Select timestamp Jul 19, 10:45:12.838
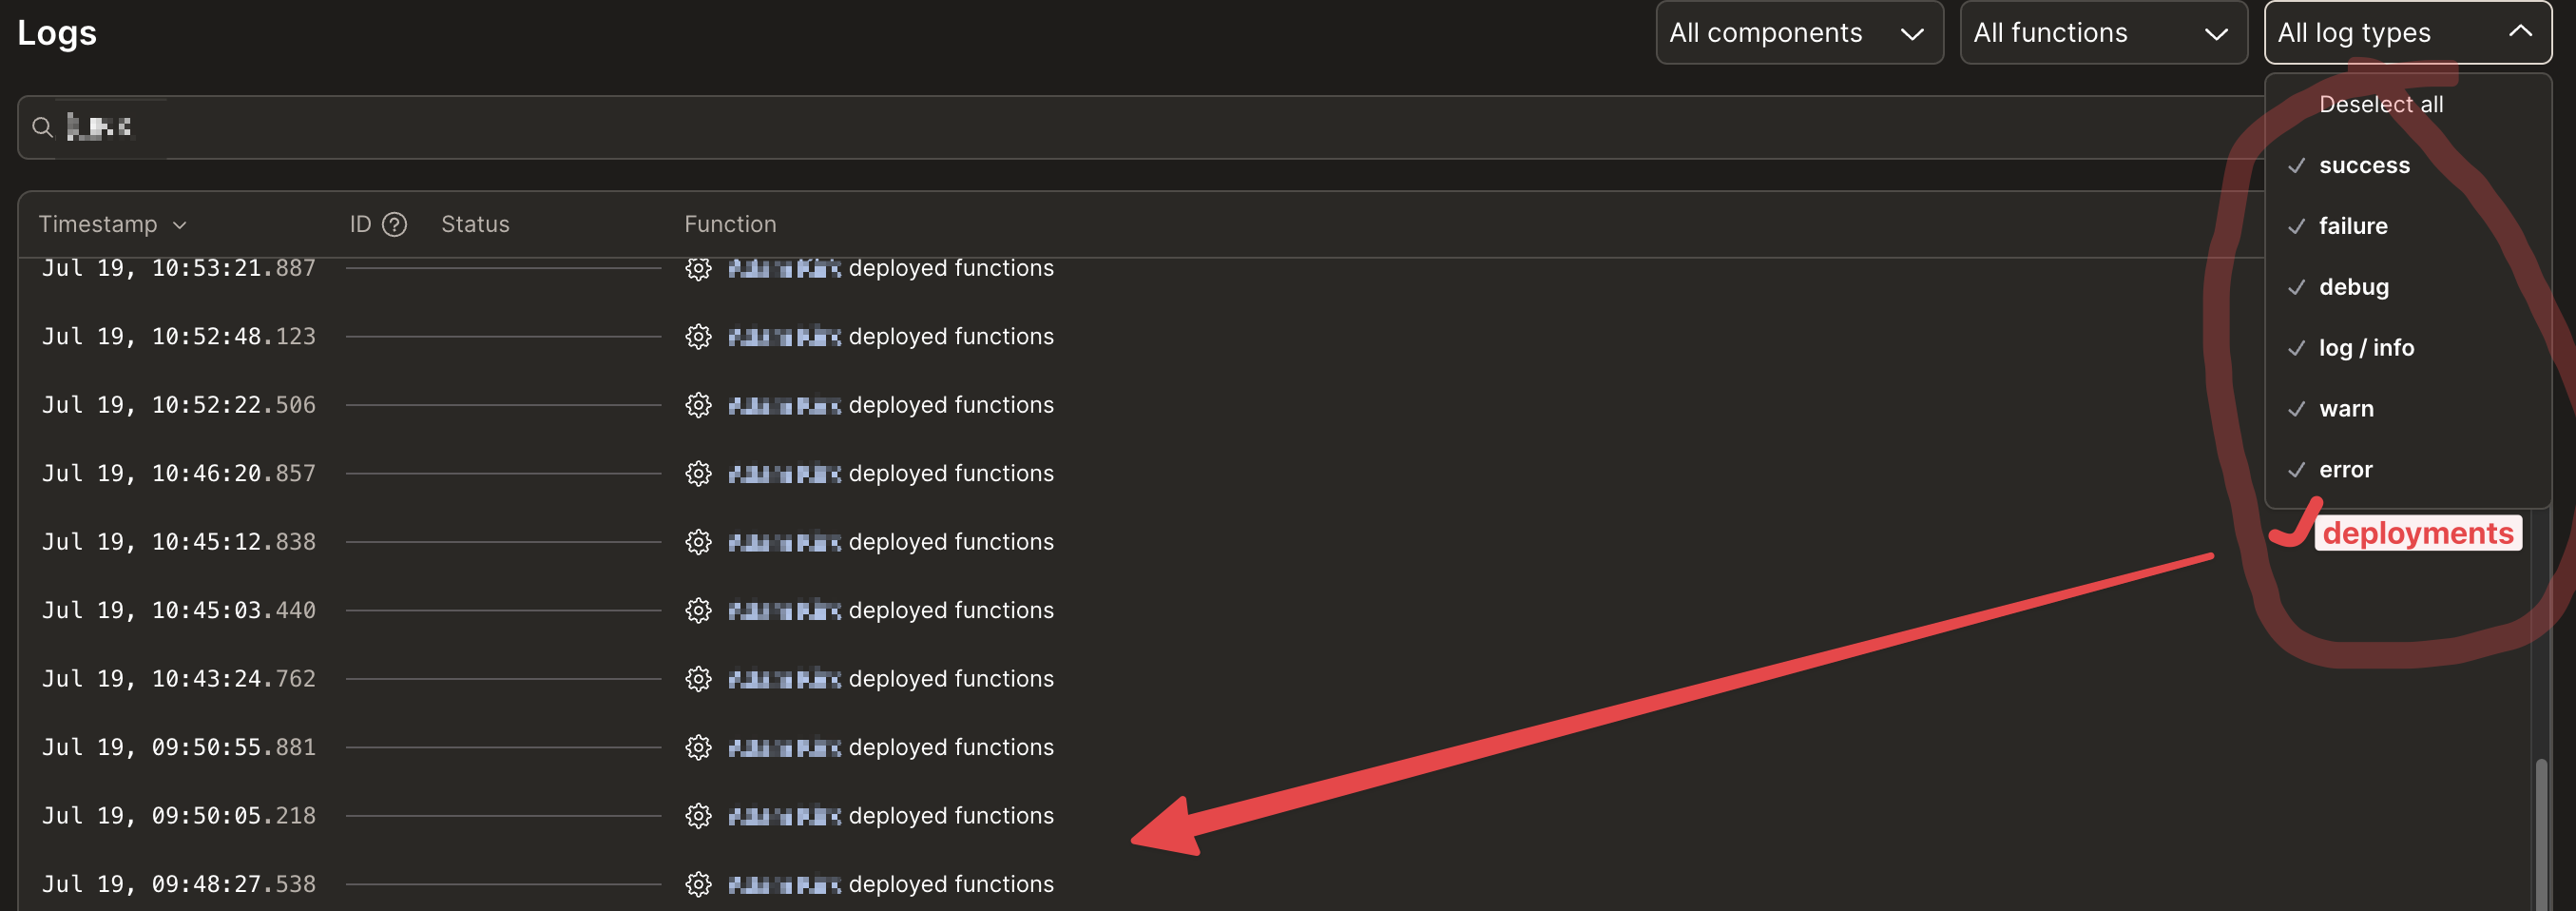Screen dimensions: 2576x911 click(x=179, y=542)
